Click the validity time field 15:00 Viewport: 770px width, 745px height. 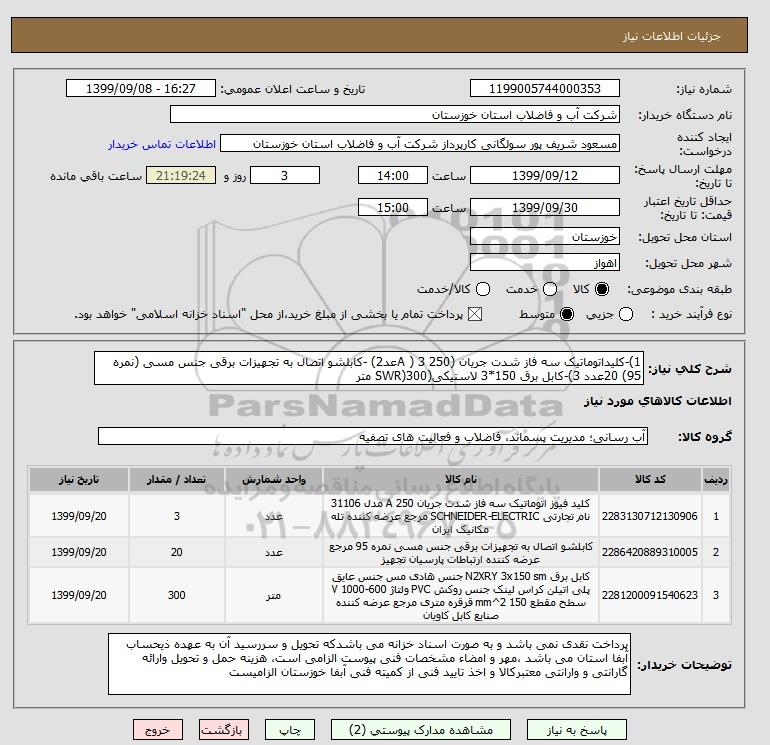pos(393,207)
